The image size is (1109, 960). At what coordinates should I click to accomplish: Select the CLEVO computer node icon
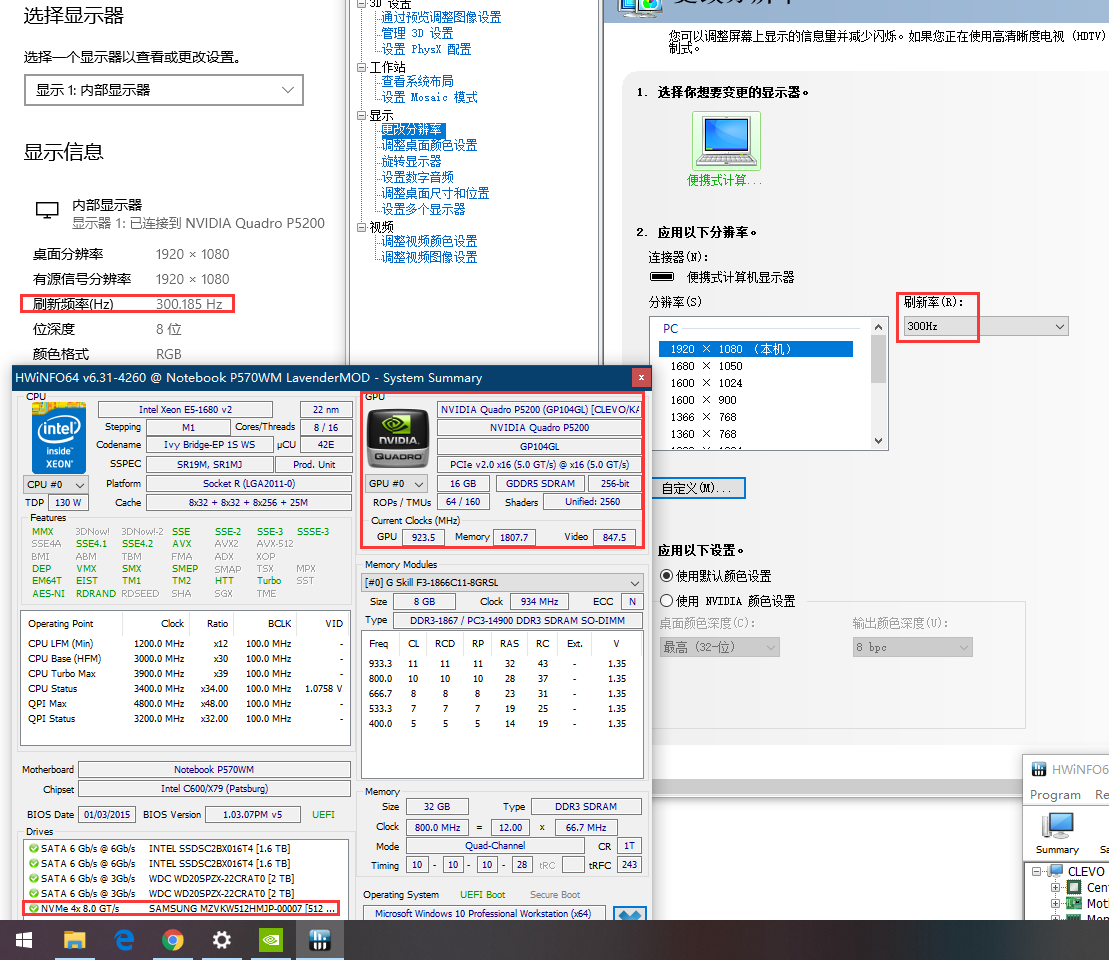1056,871
